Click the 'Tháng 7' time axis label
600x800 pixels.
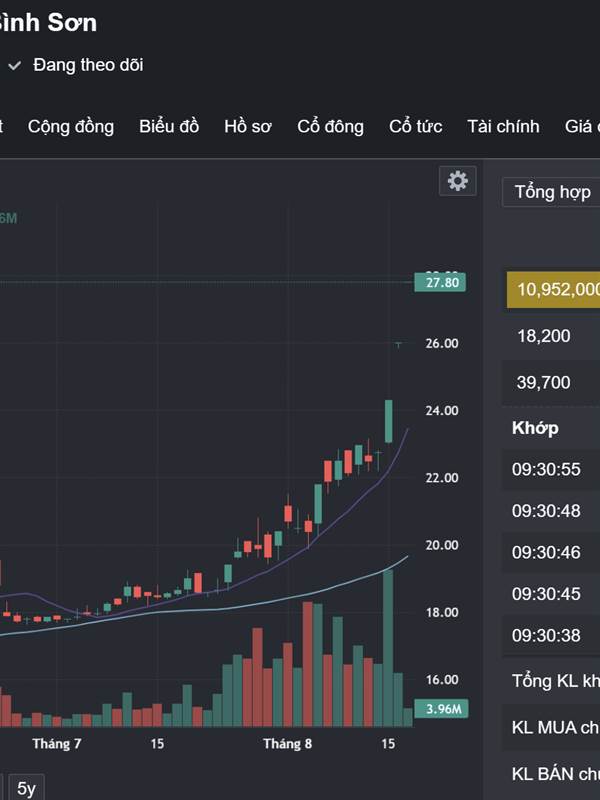click(x=57, y=744)
